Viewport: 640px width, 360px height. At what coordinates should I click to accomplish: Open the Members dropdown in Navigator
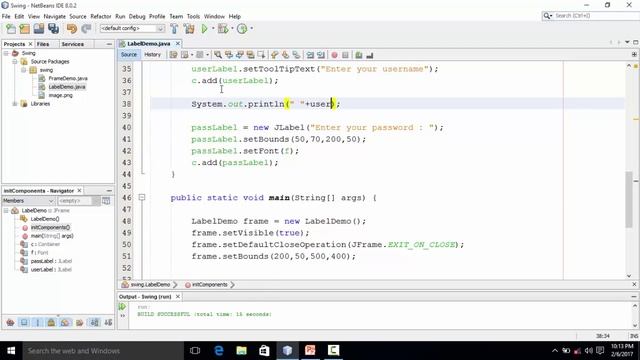click(29, 201)
